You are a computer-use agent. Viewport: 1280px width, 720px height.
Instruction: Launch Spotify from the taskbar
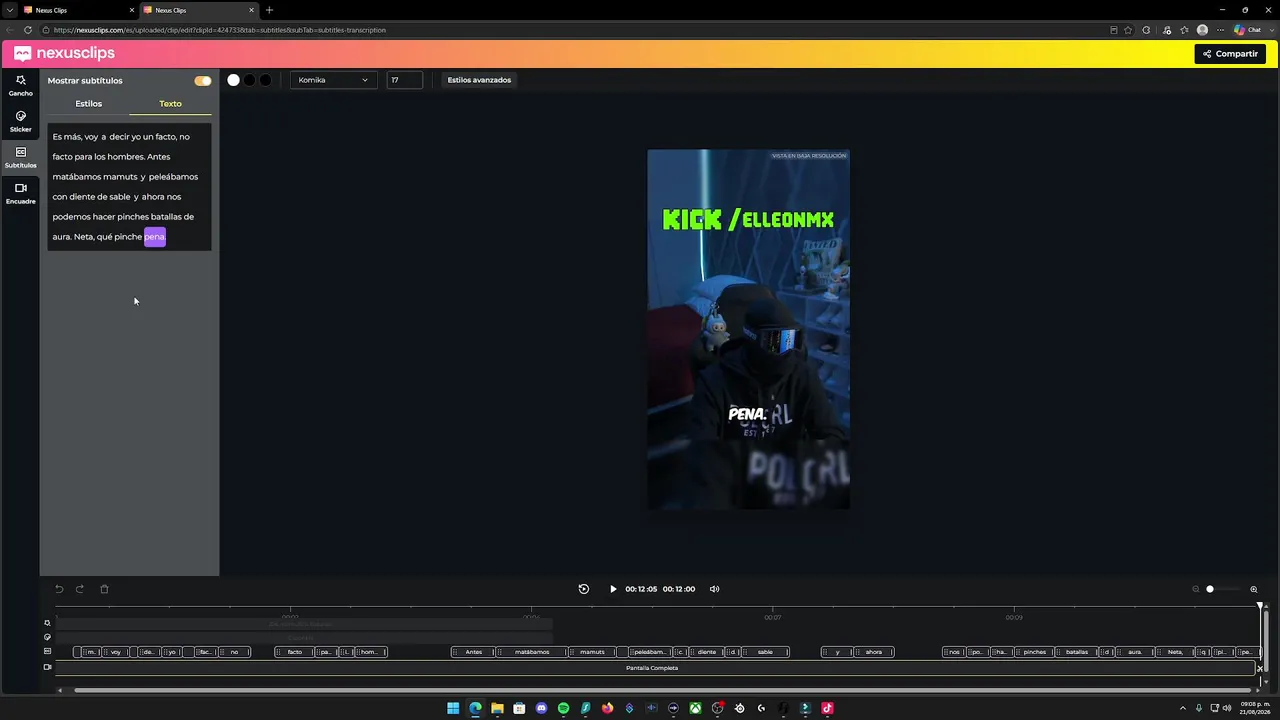tap(563, 708)
